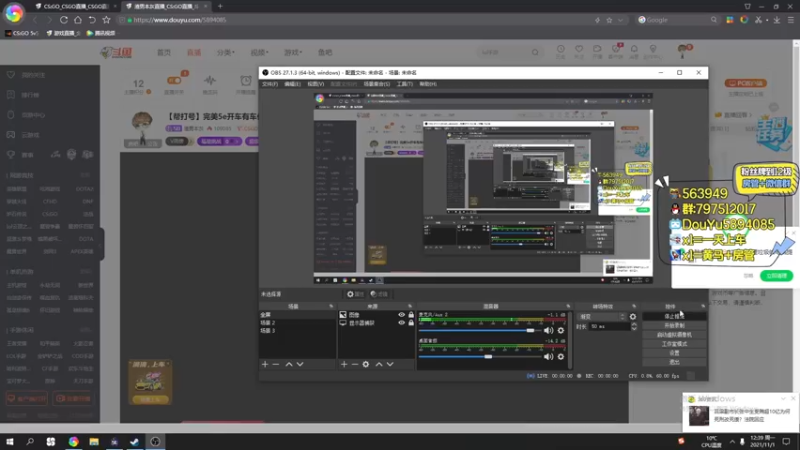Open a new browser tab
The height and width of the screenshot is (450, 800).
pyautogui.click(x=220, y=6)
